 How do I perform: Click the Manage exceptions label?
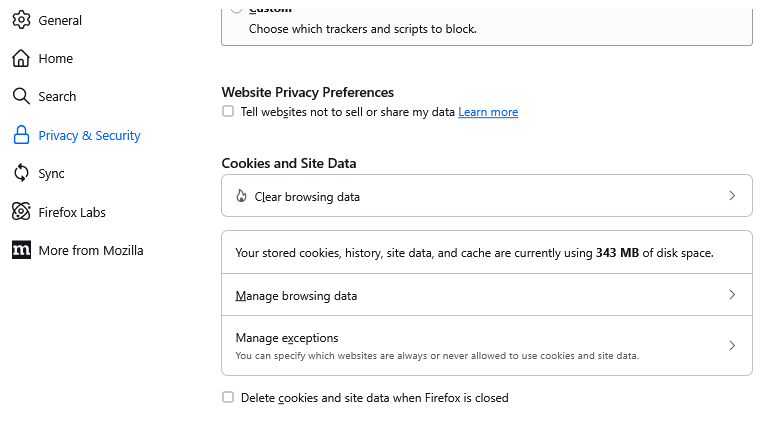pos(287,338)
